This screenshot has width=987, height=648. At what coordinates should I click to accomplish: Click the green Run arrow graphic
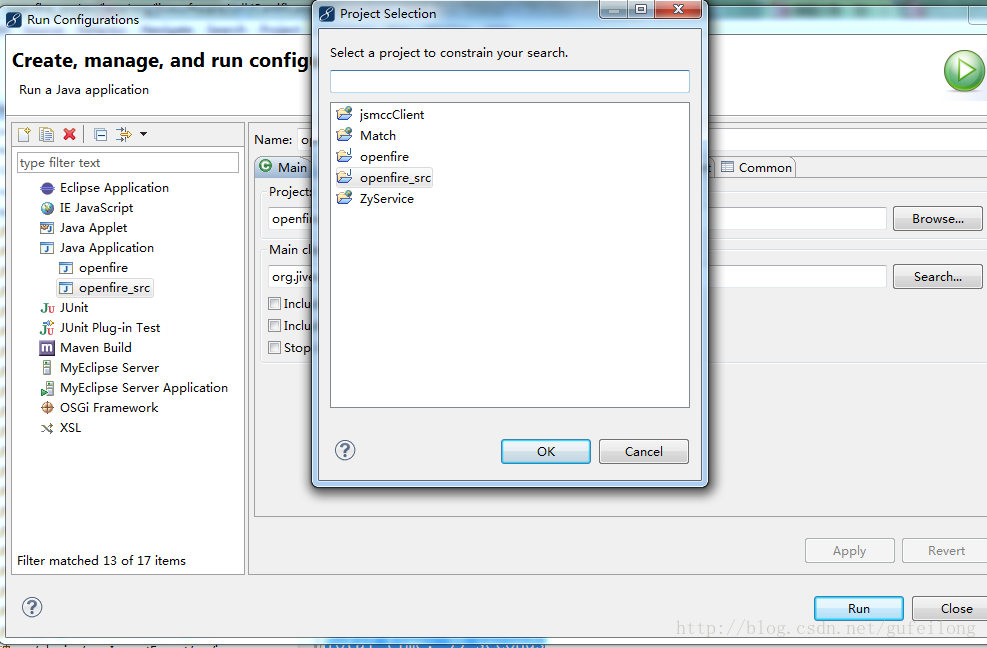click(x=964, y=71)
